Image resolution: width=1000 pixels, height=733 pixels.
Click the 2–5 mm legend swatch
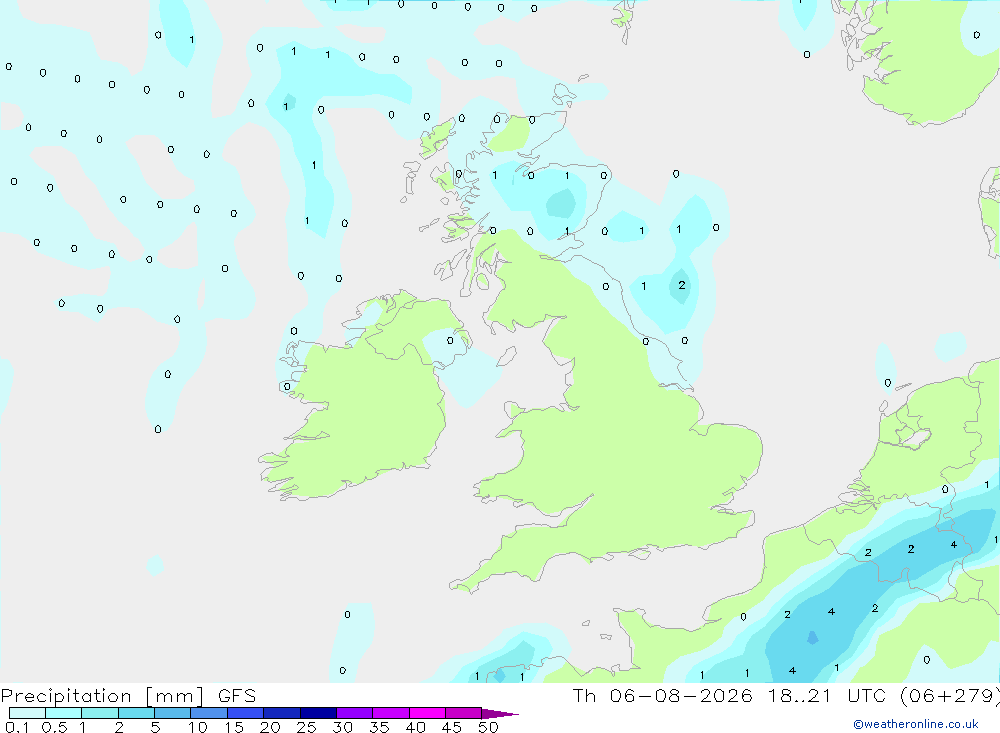pos(136,713)
